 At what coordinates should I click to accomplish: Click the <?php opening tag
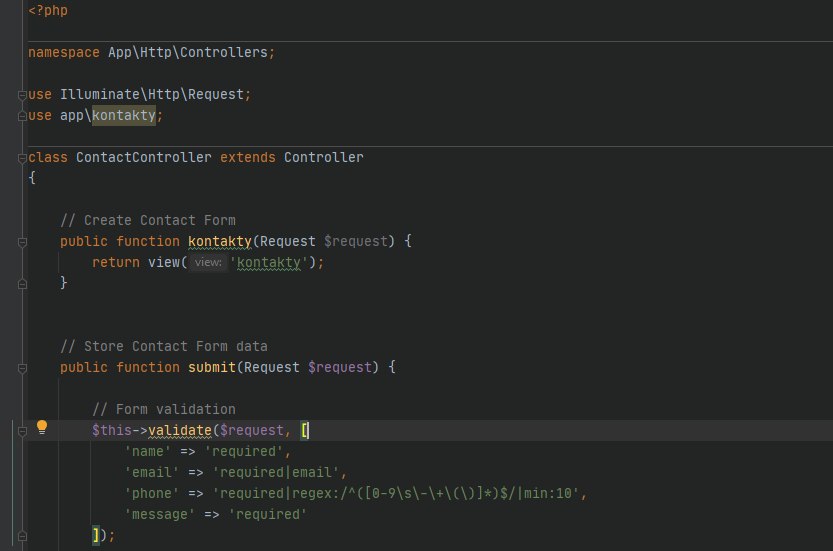coord(48,11)
